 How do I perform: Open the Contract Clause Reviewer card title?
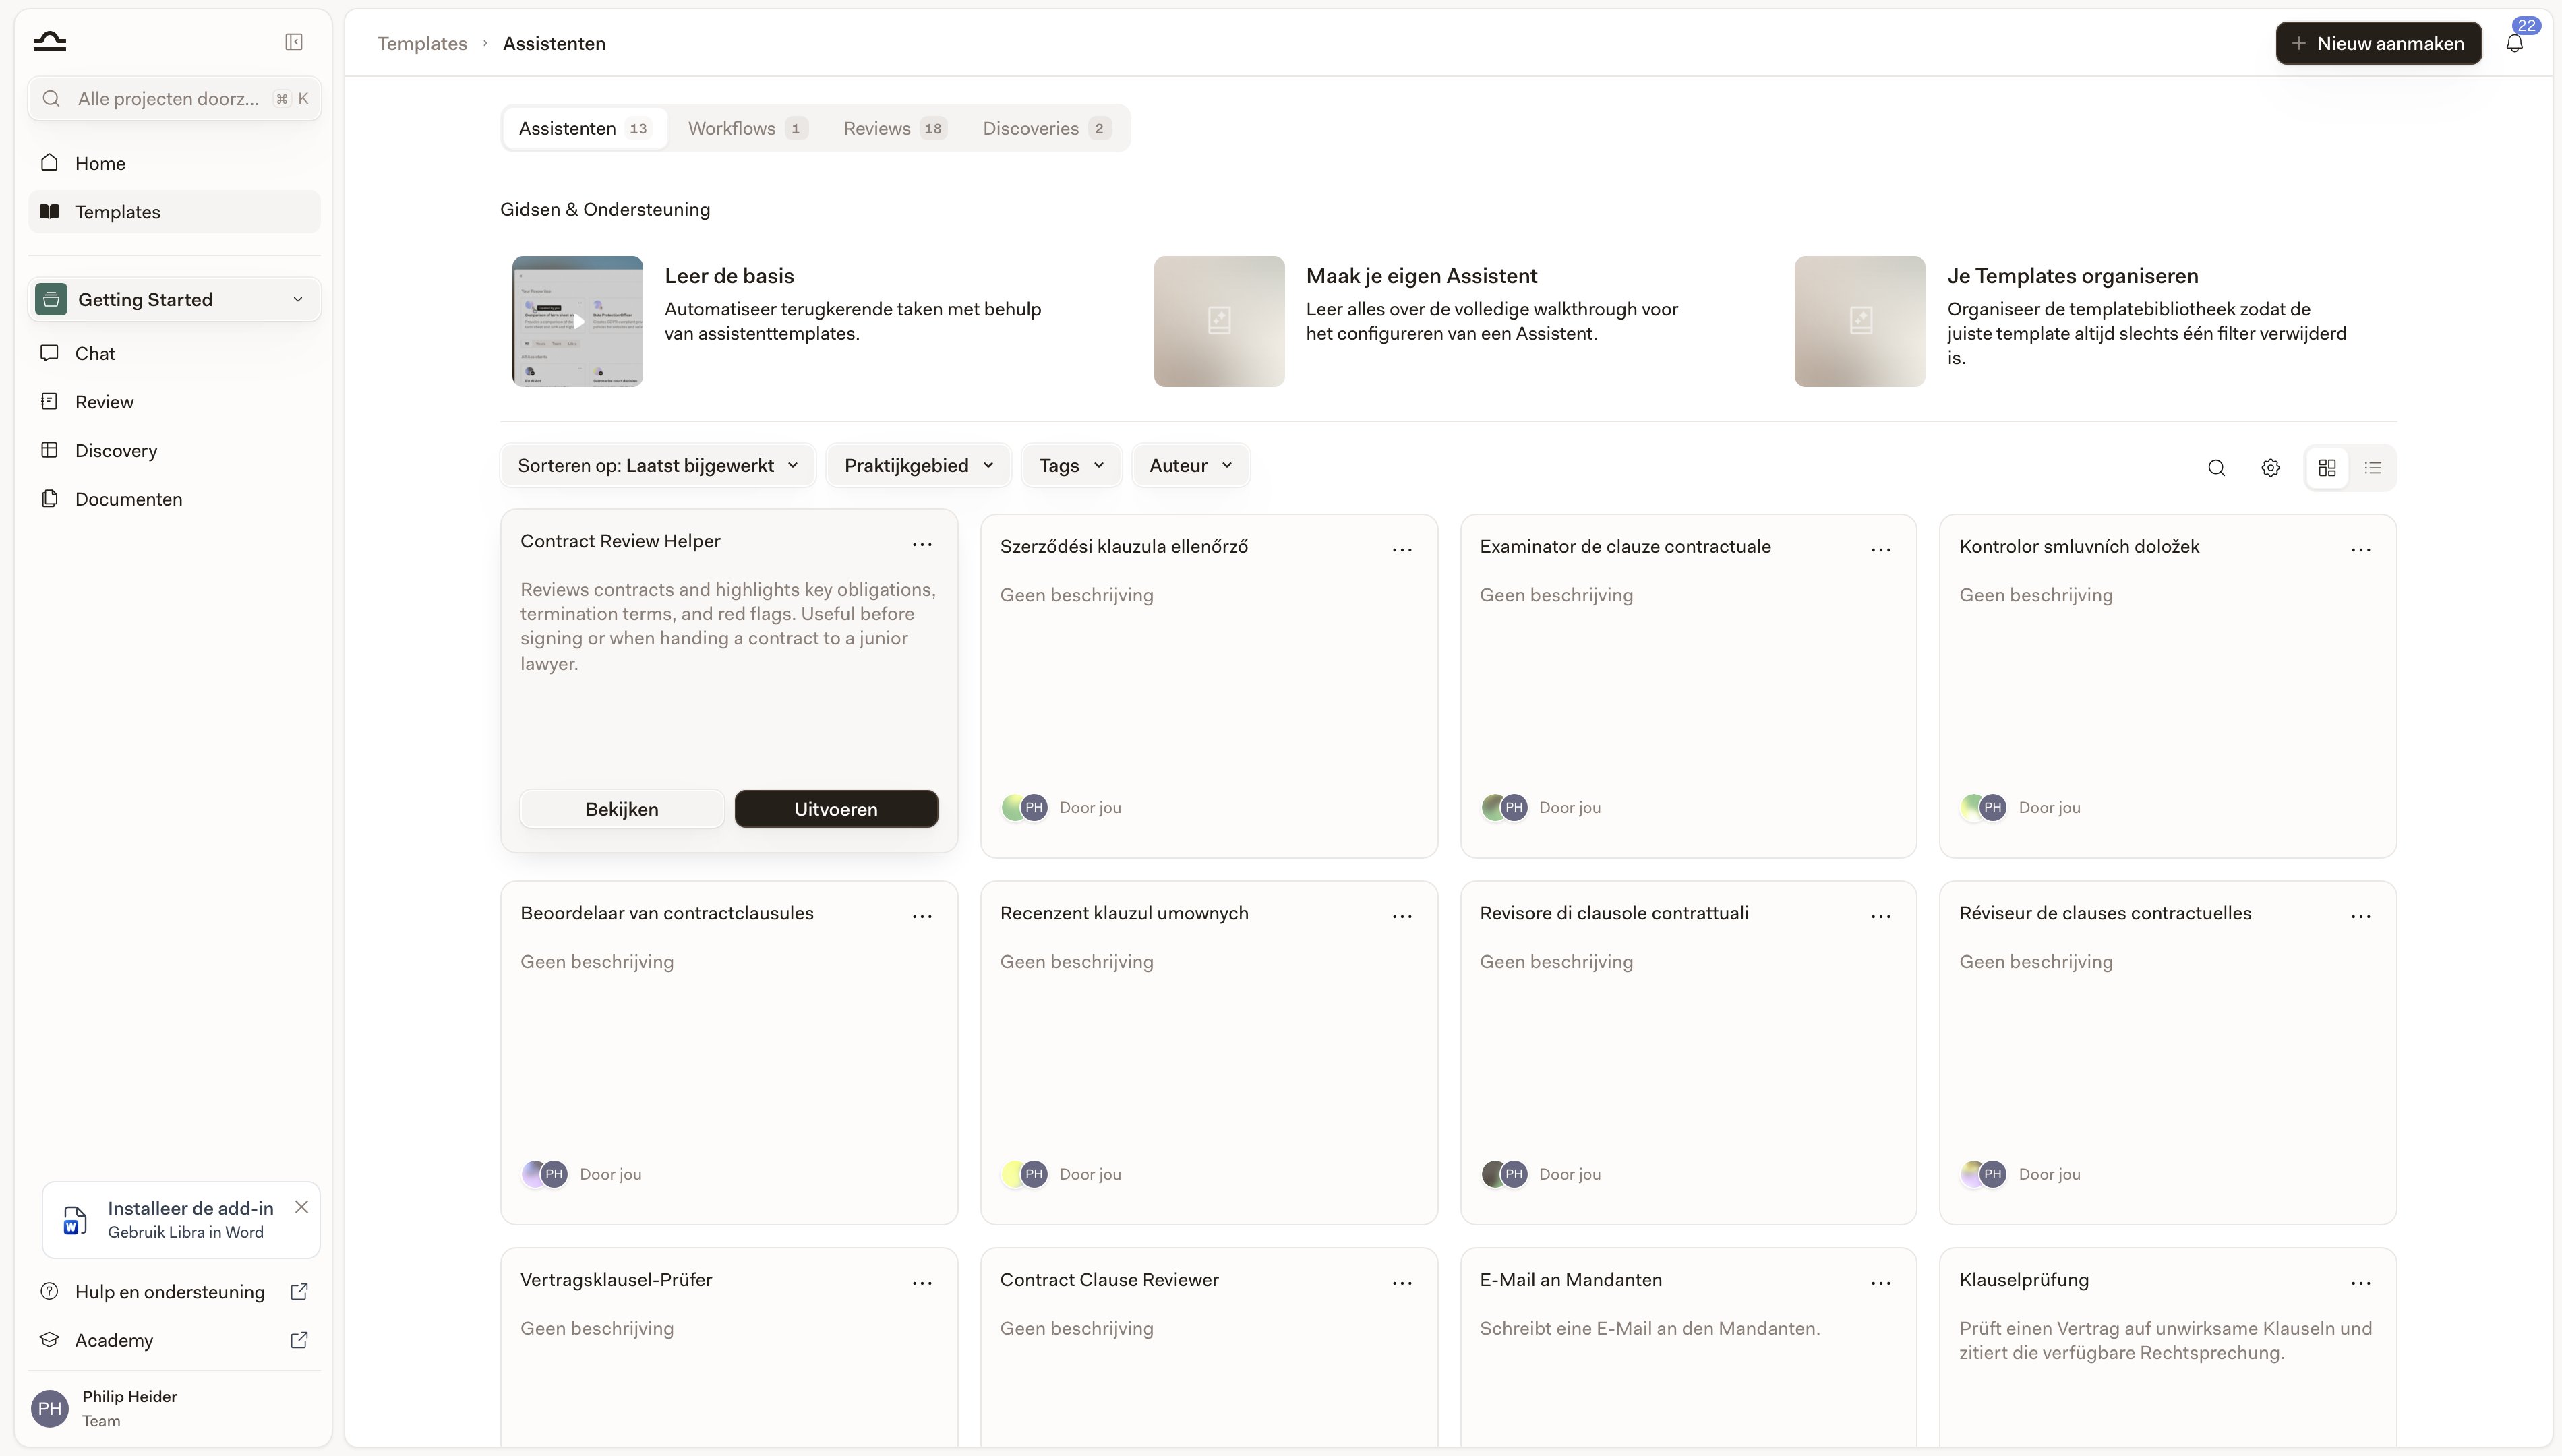(x=1109, y=1280)
